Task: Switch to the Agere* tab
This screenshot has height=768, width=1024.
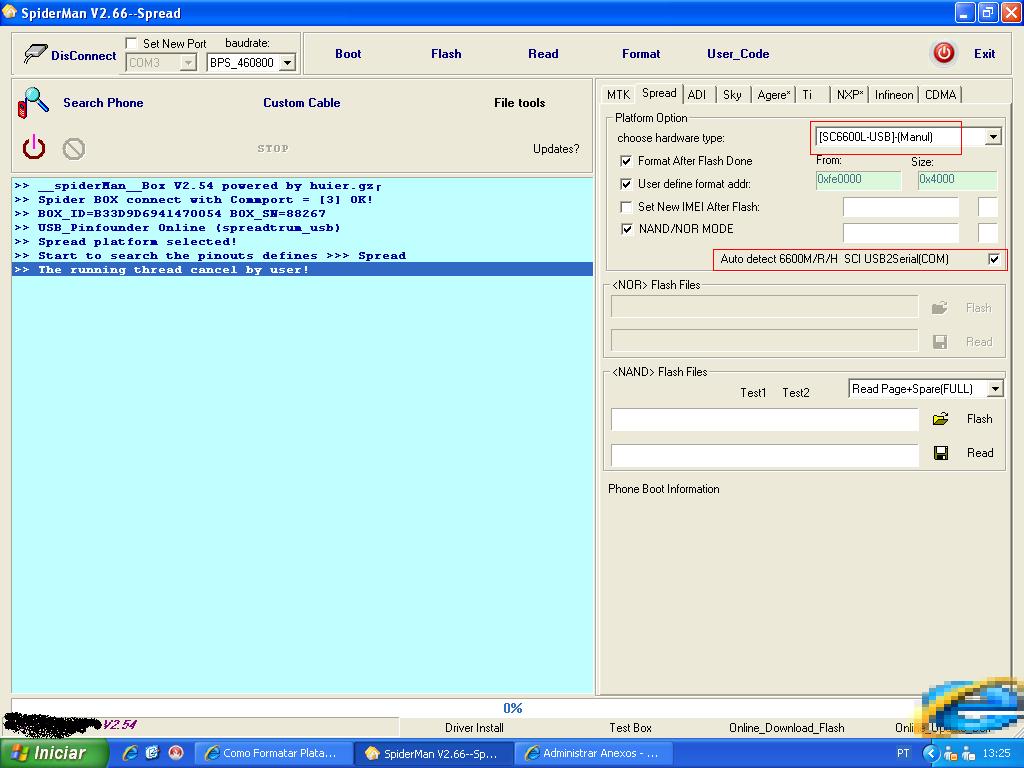Action: point(773,95)
